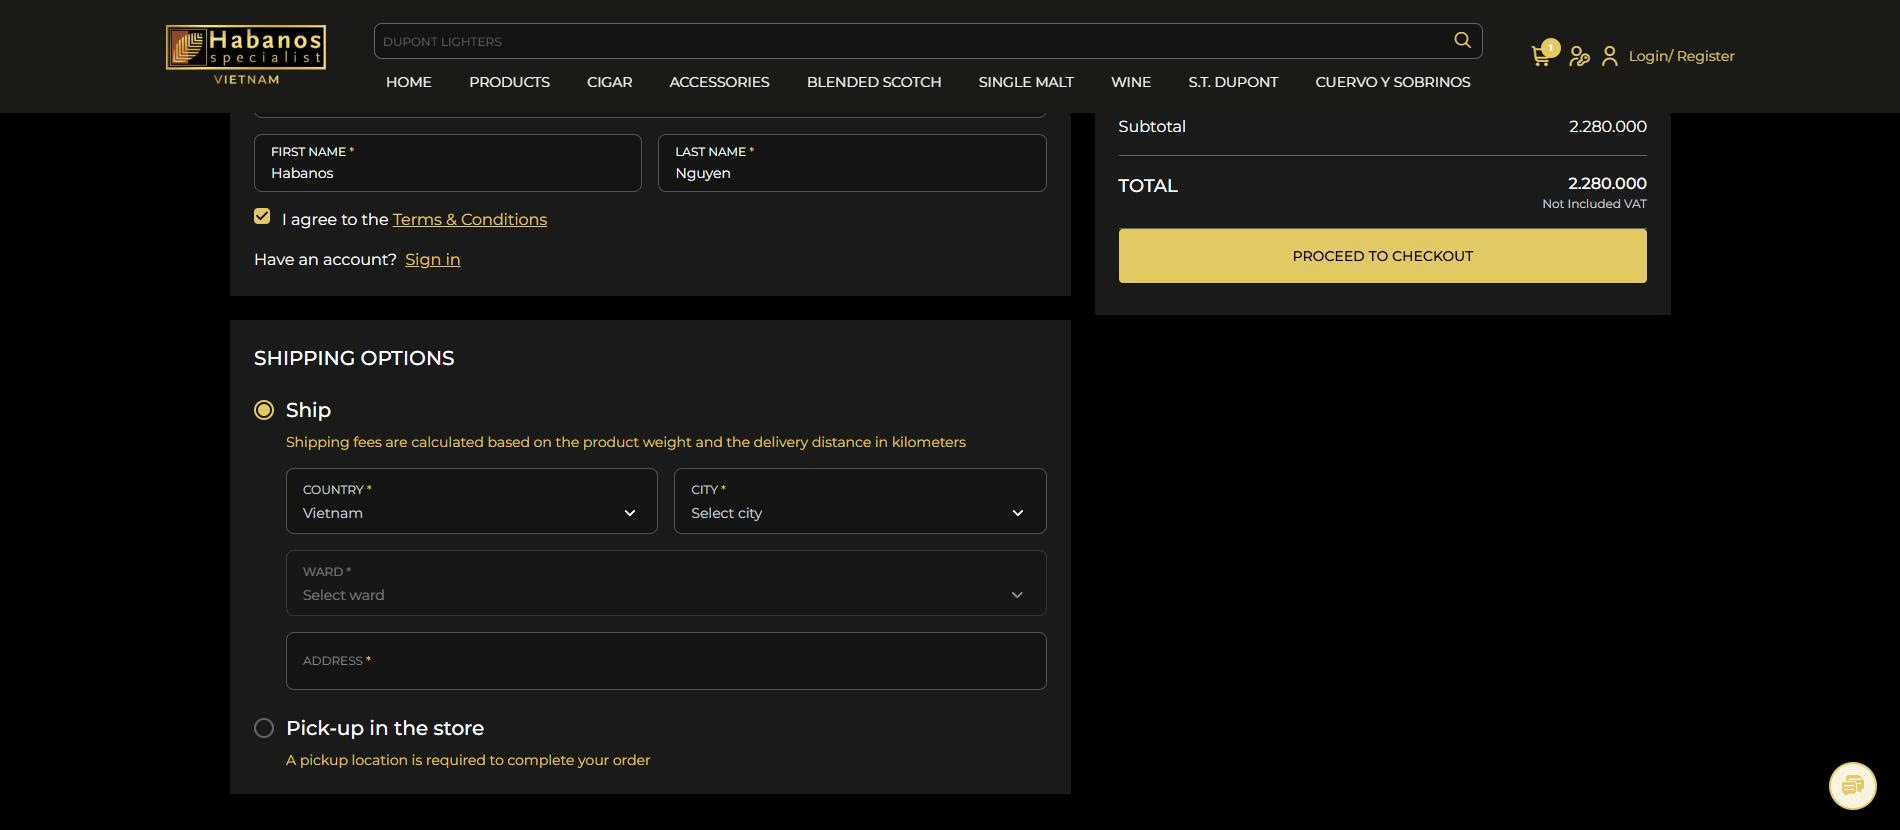Click the Login/Register link

pyautogui.click(x=1681, y=56)
